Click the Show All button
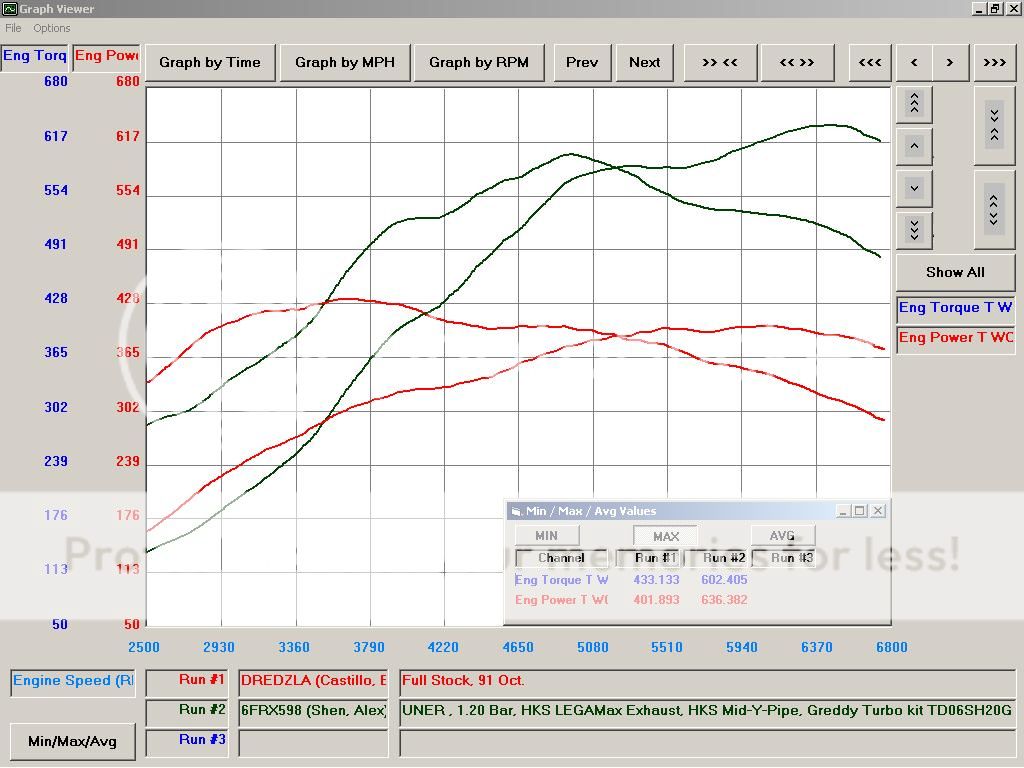 point(954,271)
